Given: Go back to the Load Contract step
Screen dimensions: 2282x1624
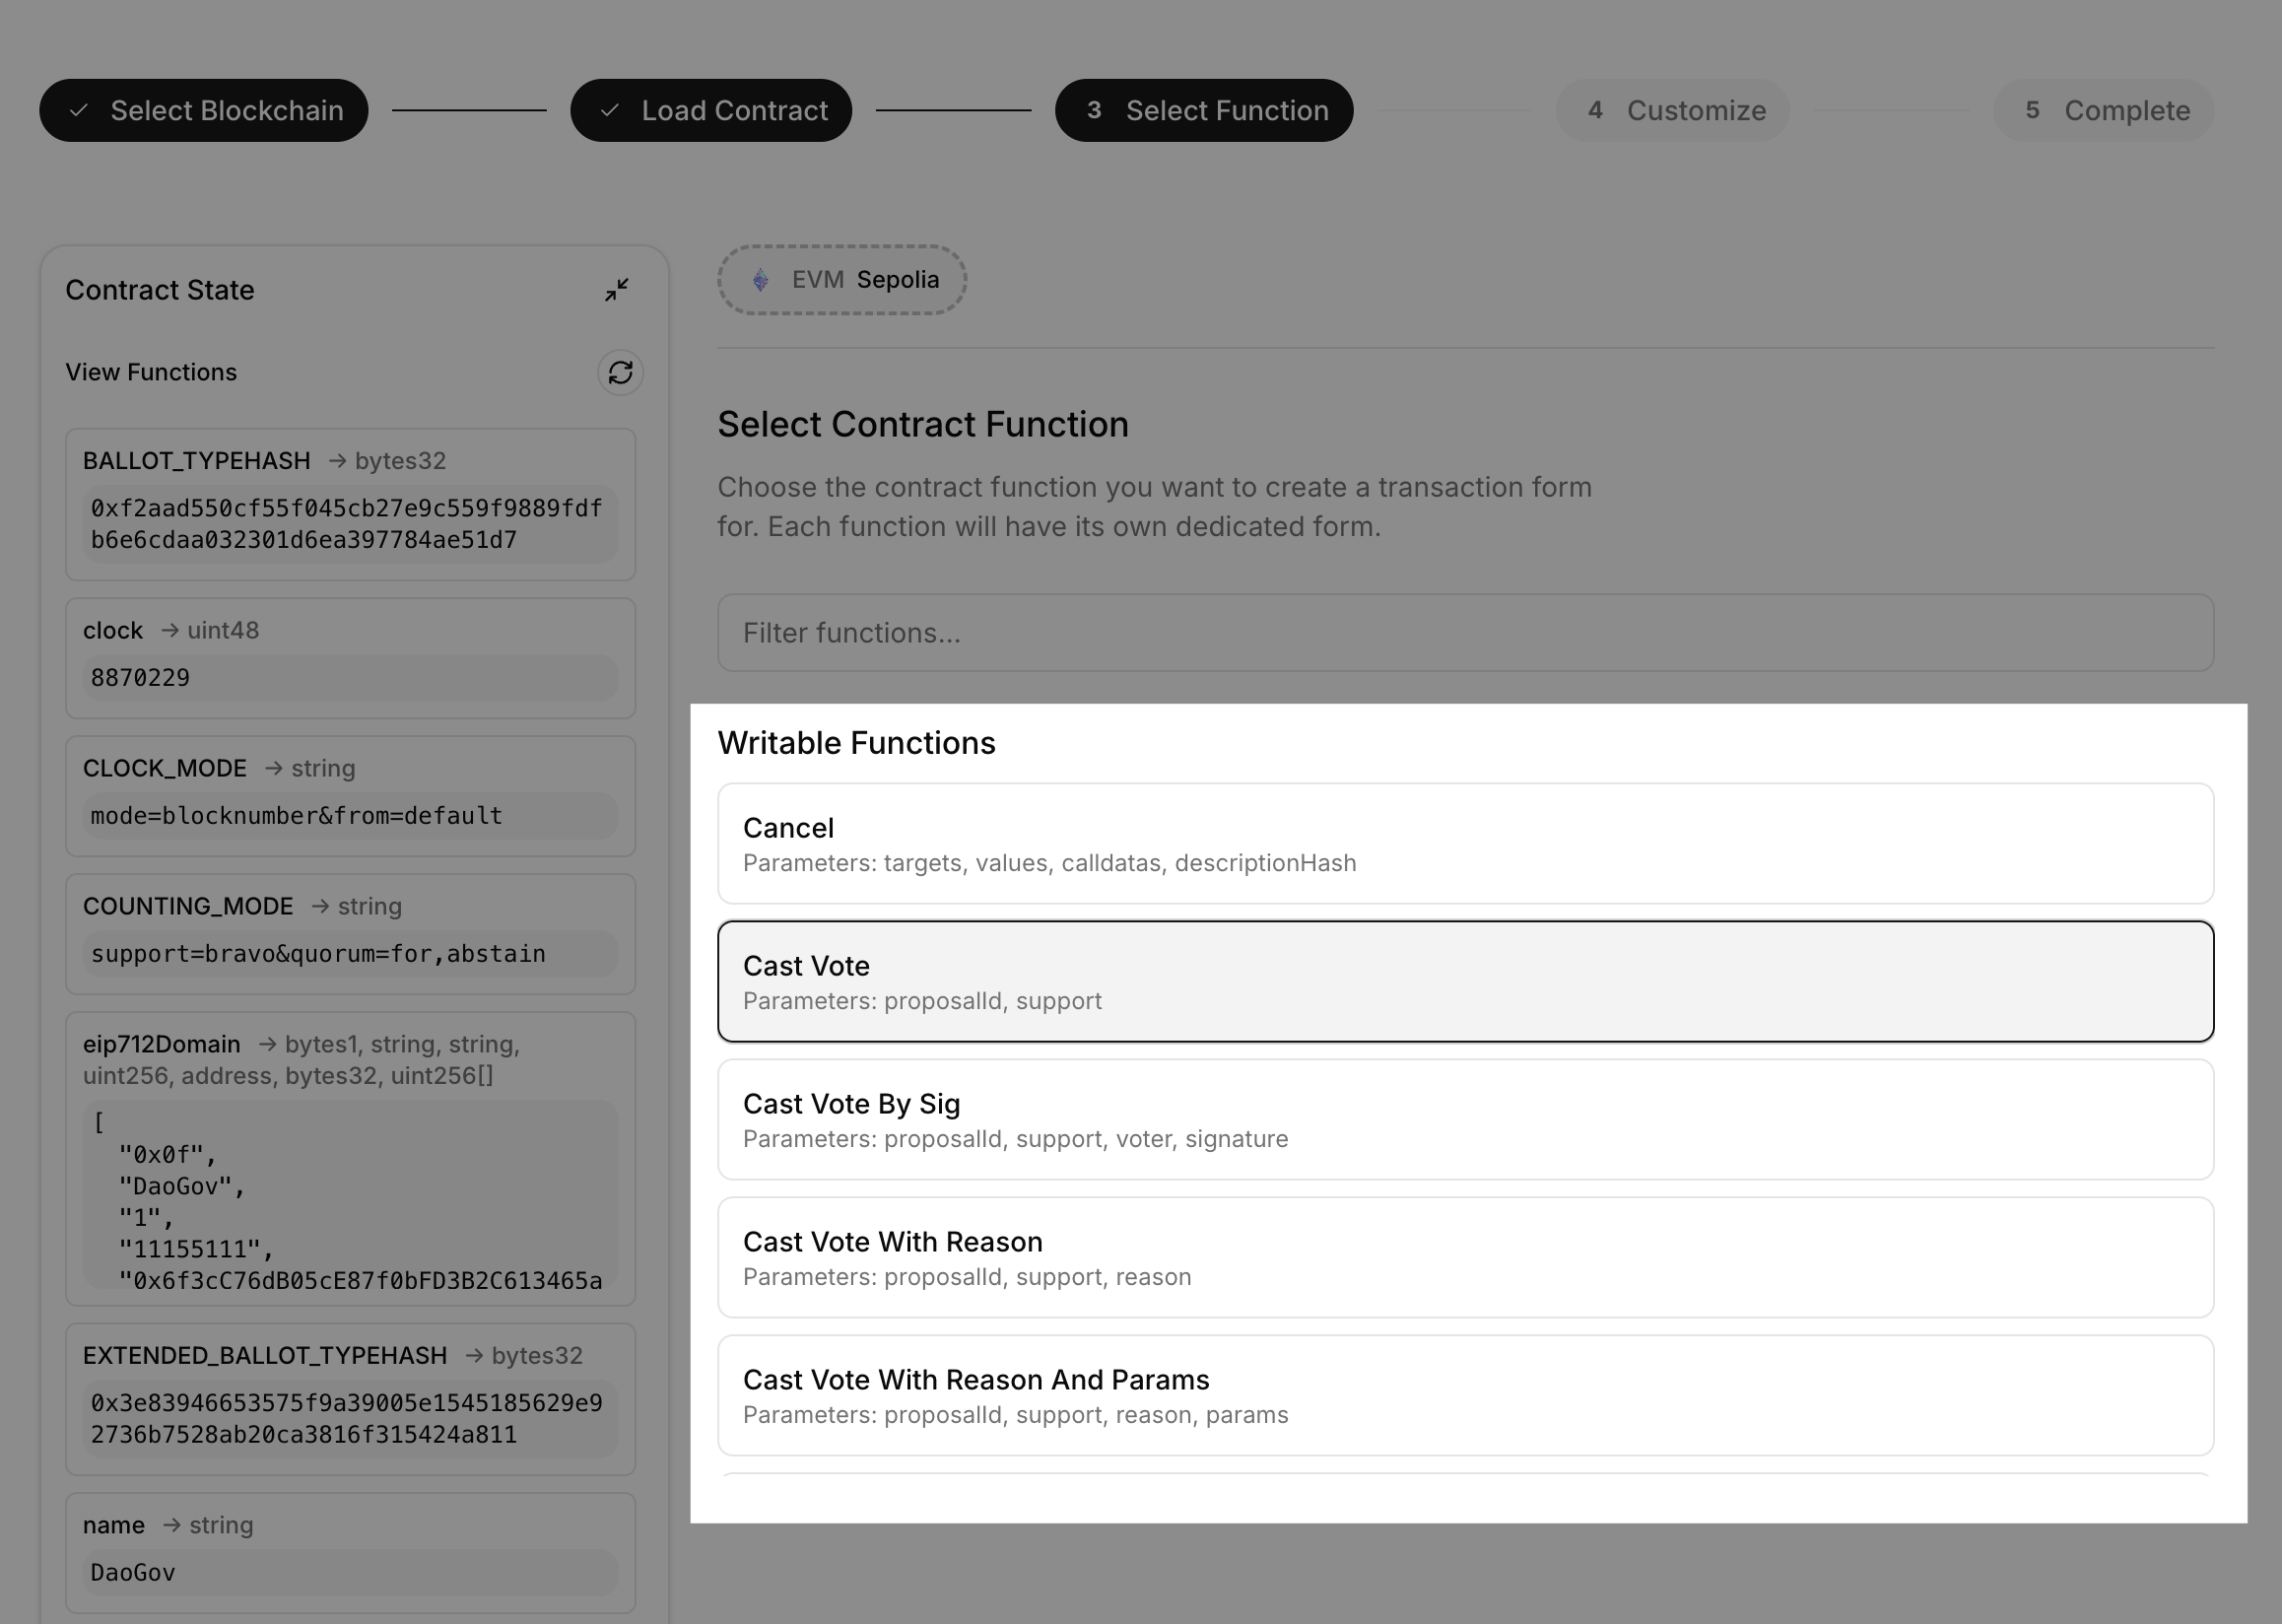Looking at the screenshot, I should [x=711, y=110].
